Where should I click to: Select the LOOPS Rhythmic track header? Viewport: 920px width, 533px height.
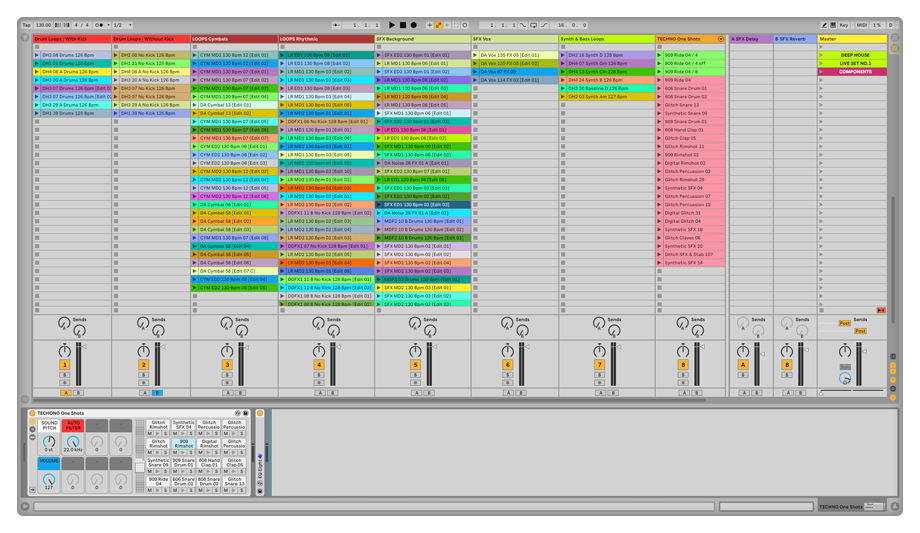tap(326, 39)
